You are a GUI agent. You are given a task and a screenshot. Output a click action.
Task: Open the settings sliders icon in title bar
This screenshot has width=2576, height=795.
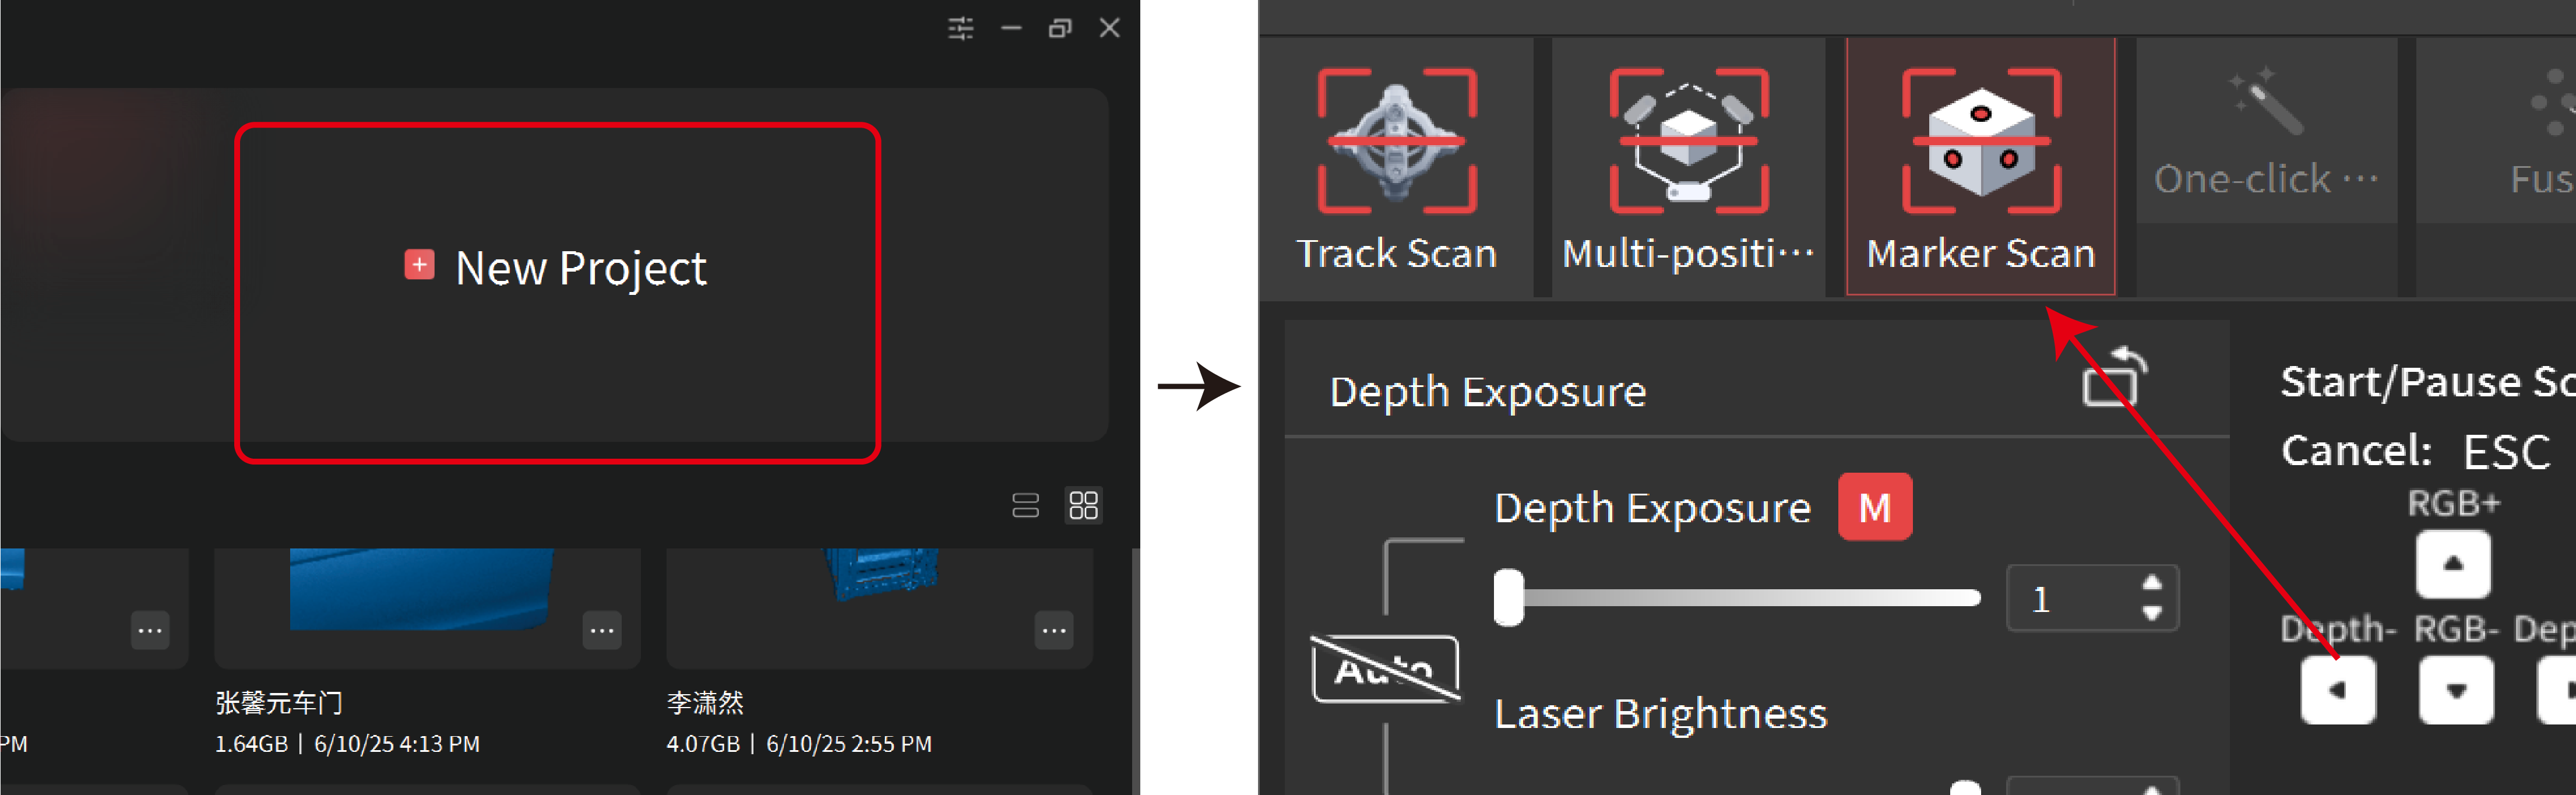960,28
